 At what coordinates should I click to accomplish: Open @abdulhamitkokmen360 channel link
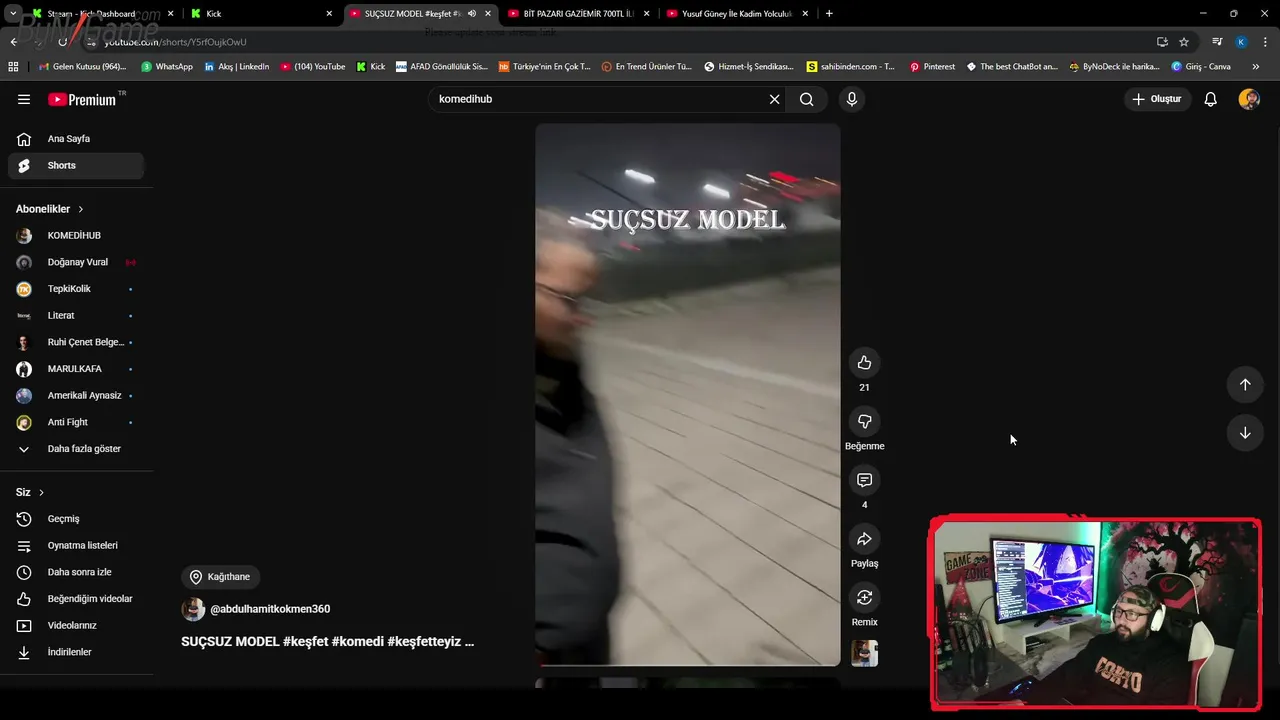270,609
